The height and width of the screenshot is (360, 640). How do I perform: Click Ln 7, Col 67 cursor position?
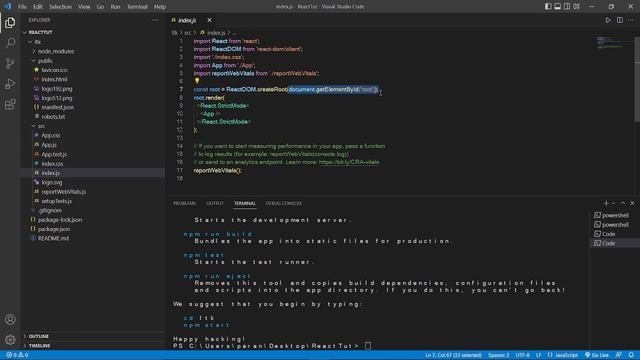(x=453, y=355)
